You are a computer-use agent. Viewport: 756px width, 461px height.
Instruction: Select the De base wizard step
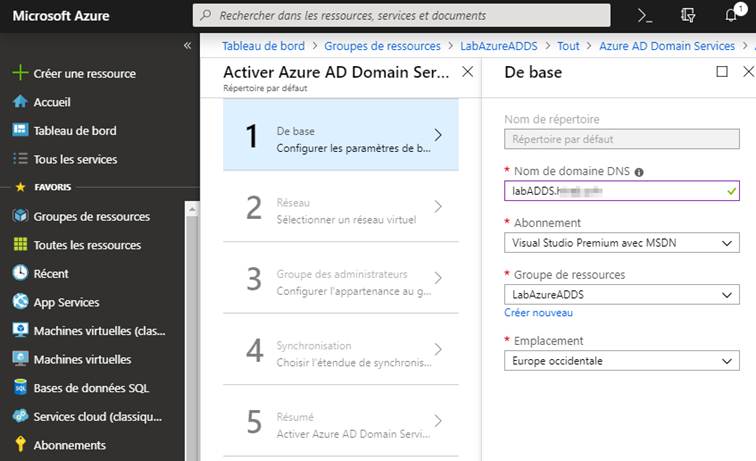point(341,135)
